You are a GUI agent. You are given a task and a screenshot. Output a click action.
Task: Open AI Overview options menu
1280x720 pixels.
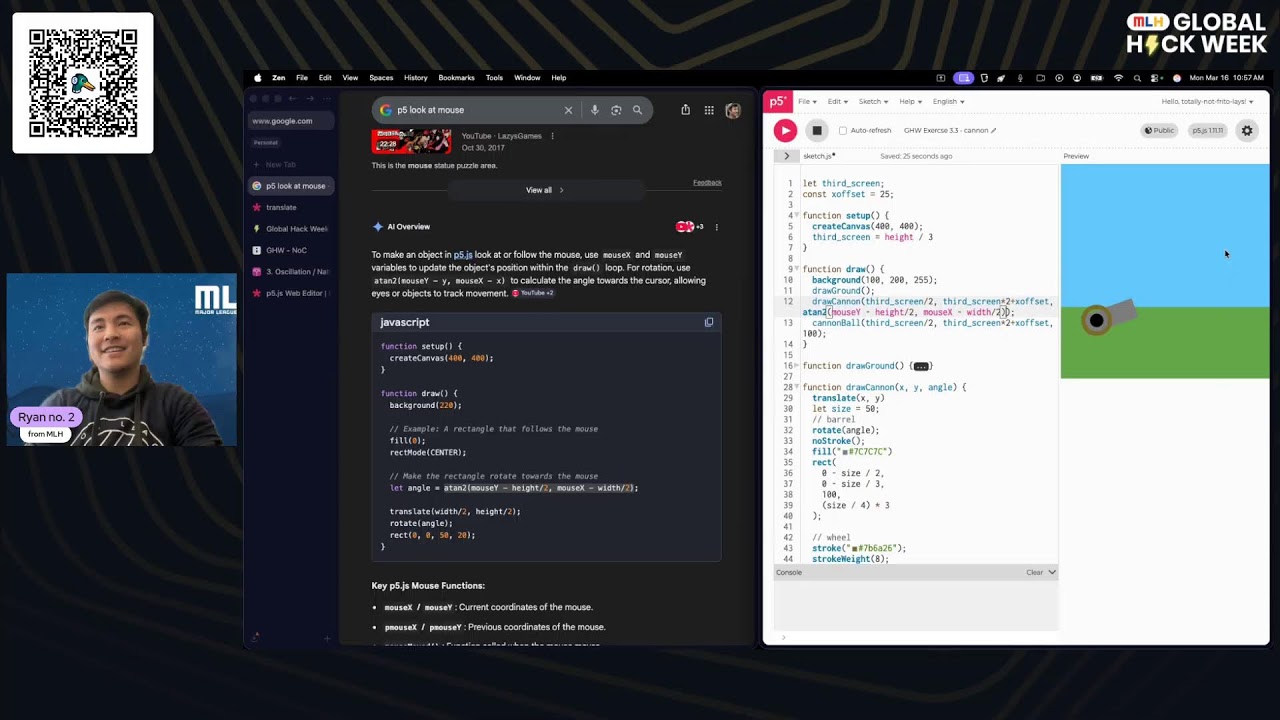(x=716, y=227)
